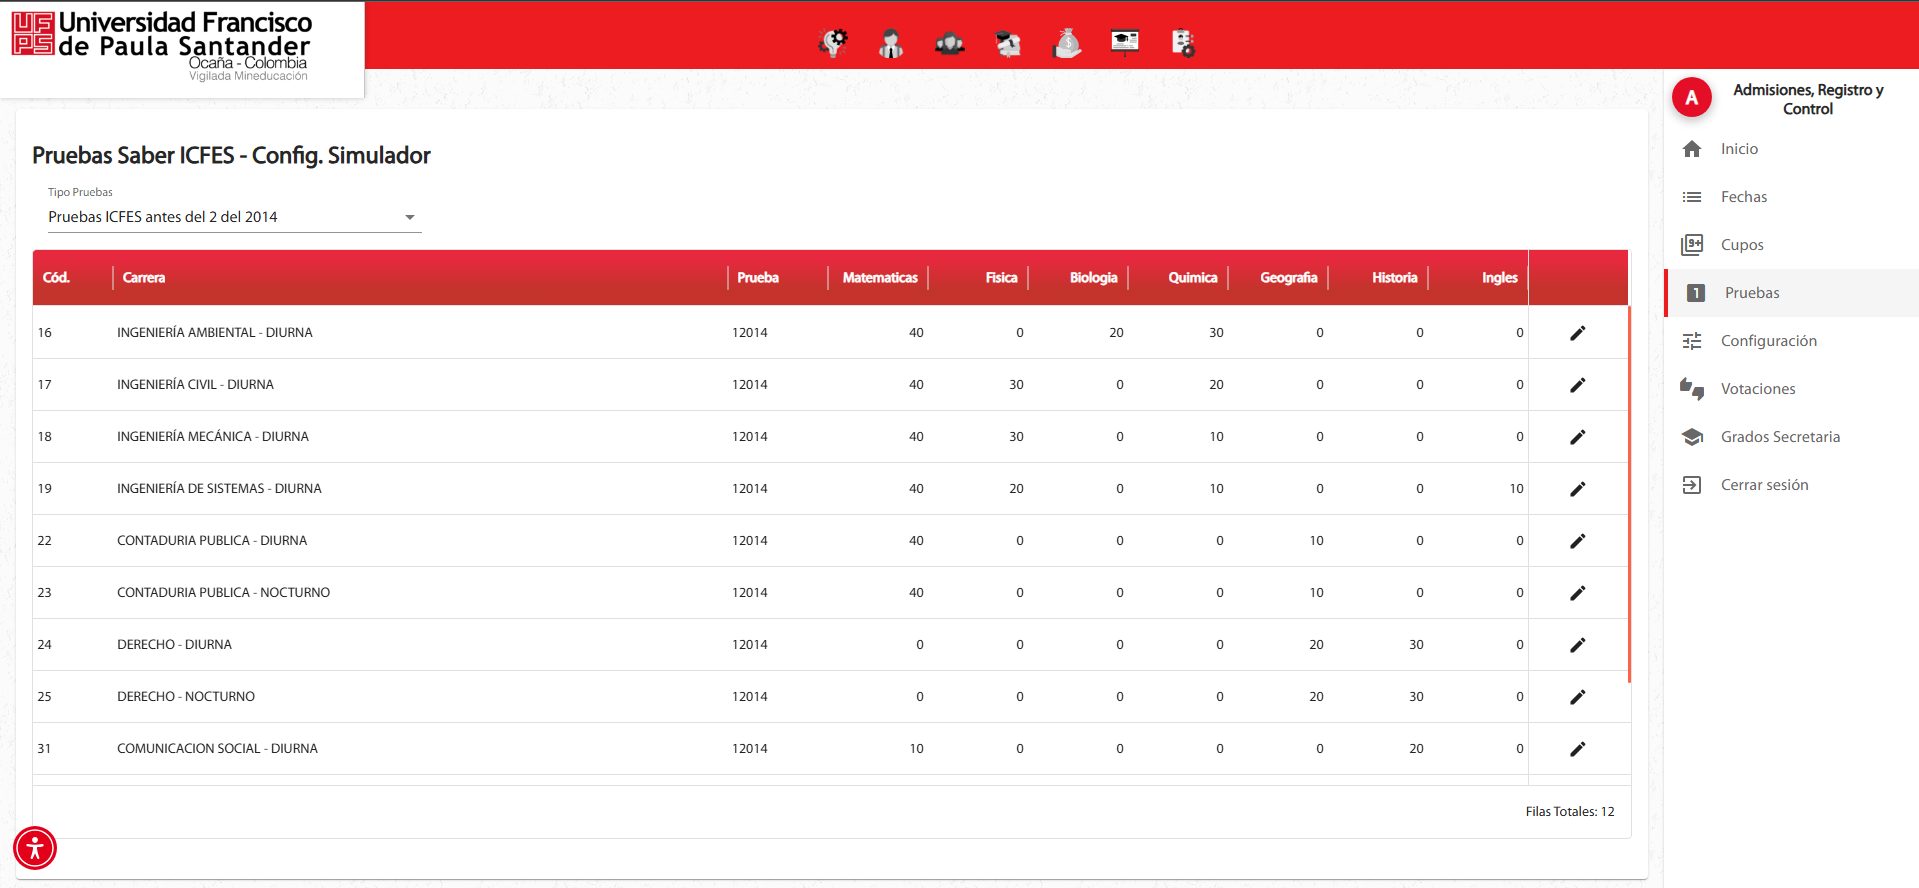Click Cerrar sesión to log out
This screenshot has height=888, width=1919.
tap(1764, 485)
